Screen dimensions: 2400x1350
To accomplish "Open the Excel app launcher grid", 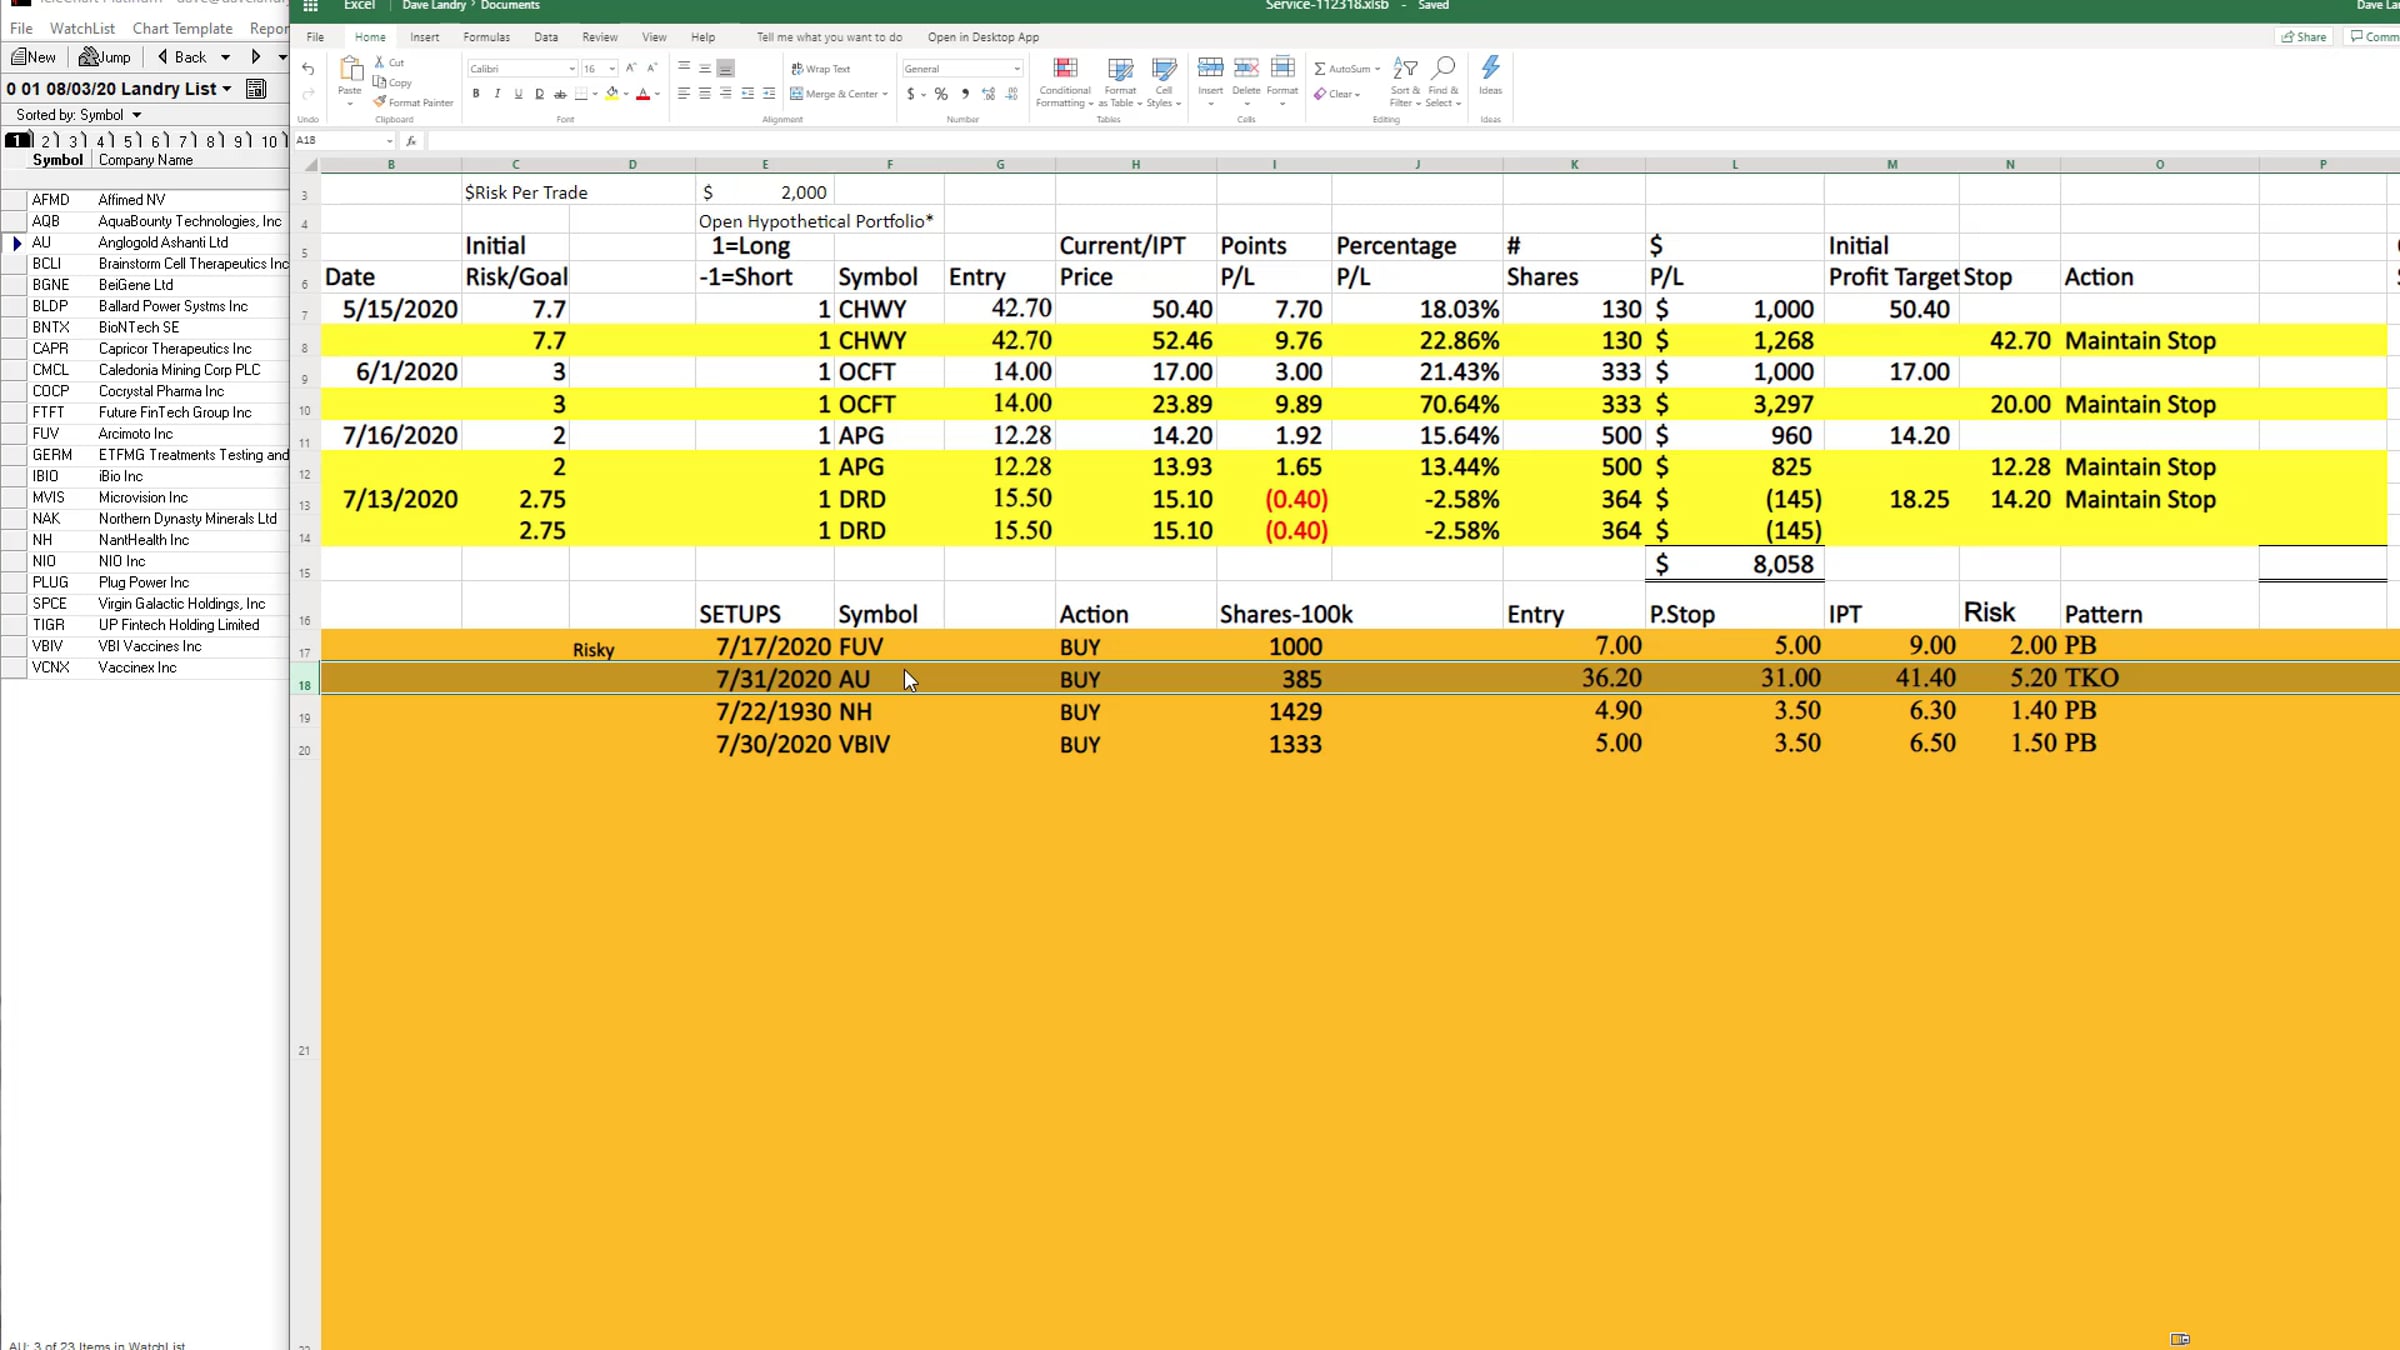I will pos(311,6).
